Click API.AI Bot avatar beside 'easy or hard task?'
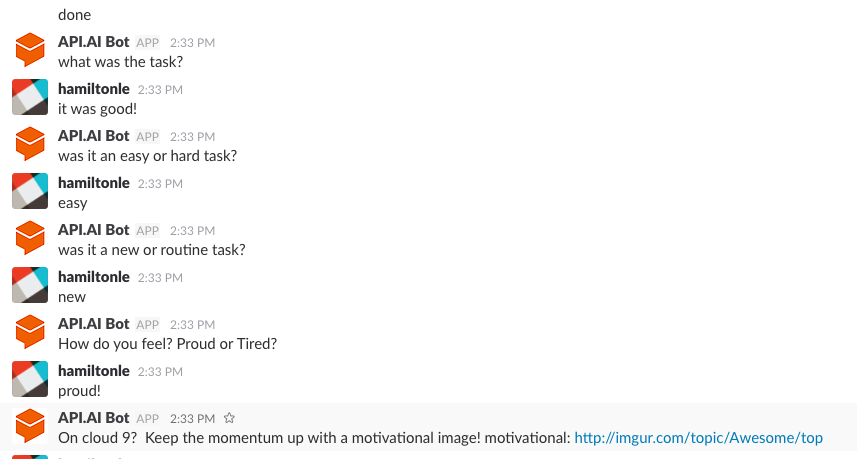Viewport: 857px width, 459px height. point(30,144)
